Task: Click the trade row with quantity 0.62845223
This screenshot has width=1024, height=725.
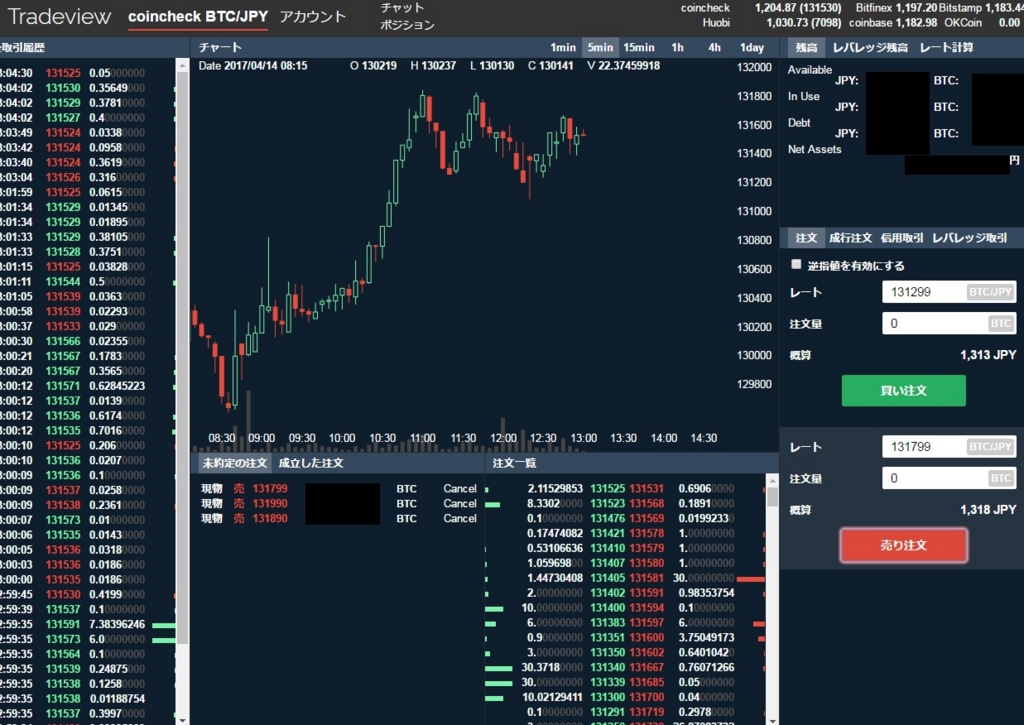Action: coord(88,386)
